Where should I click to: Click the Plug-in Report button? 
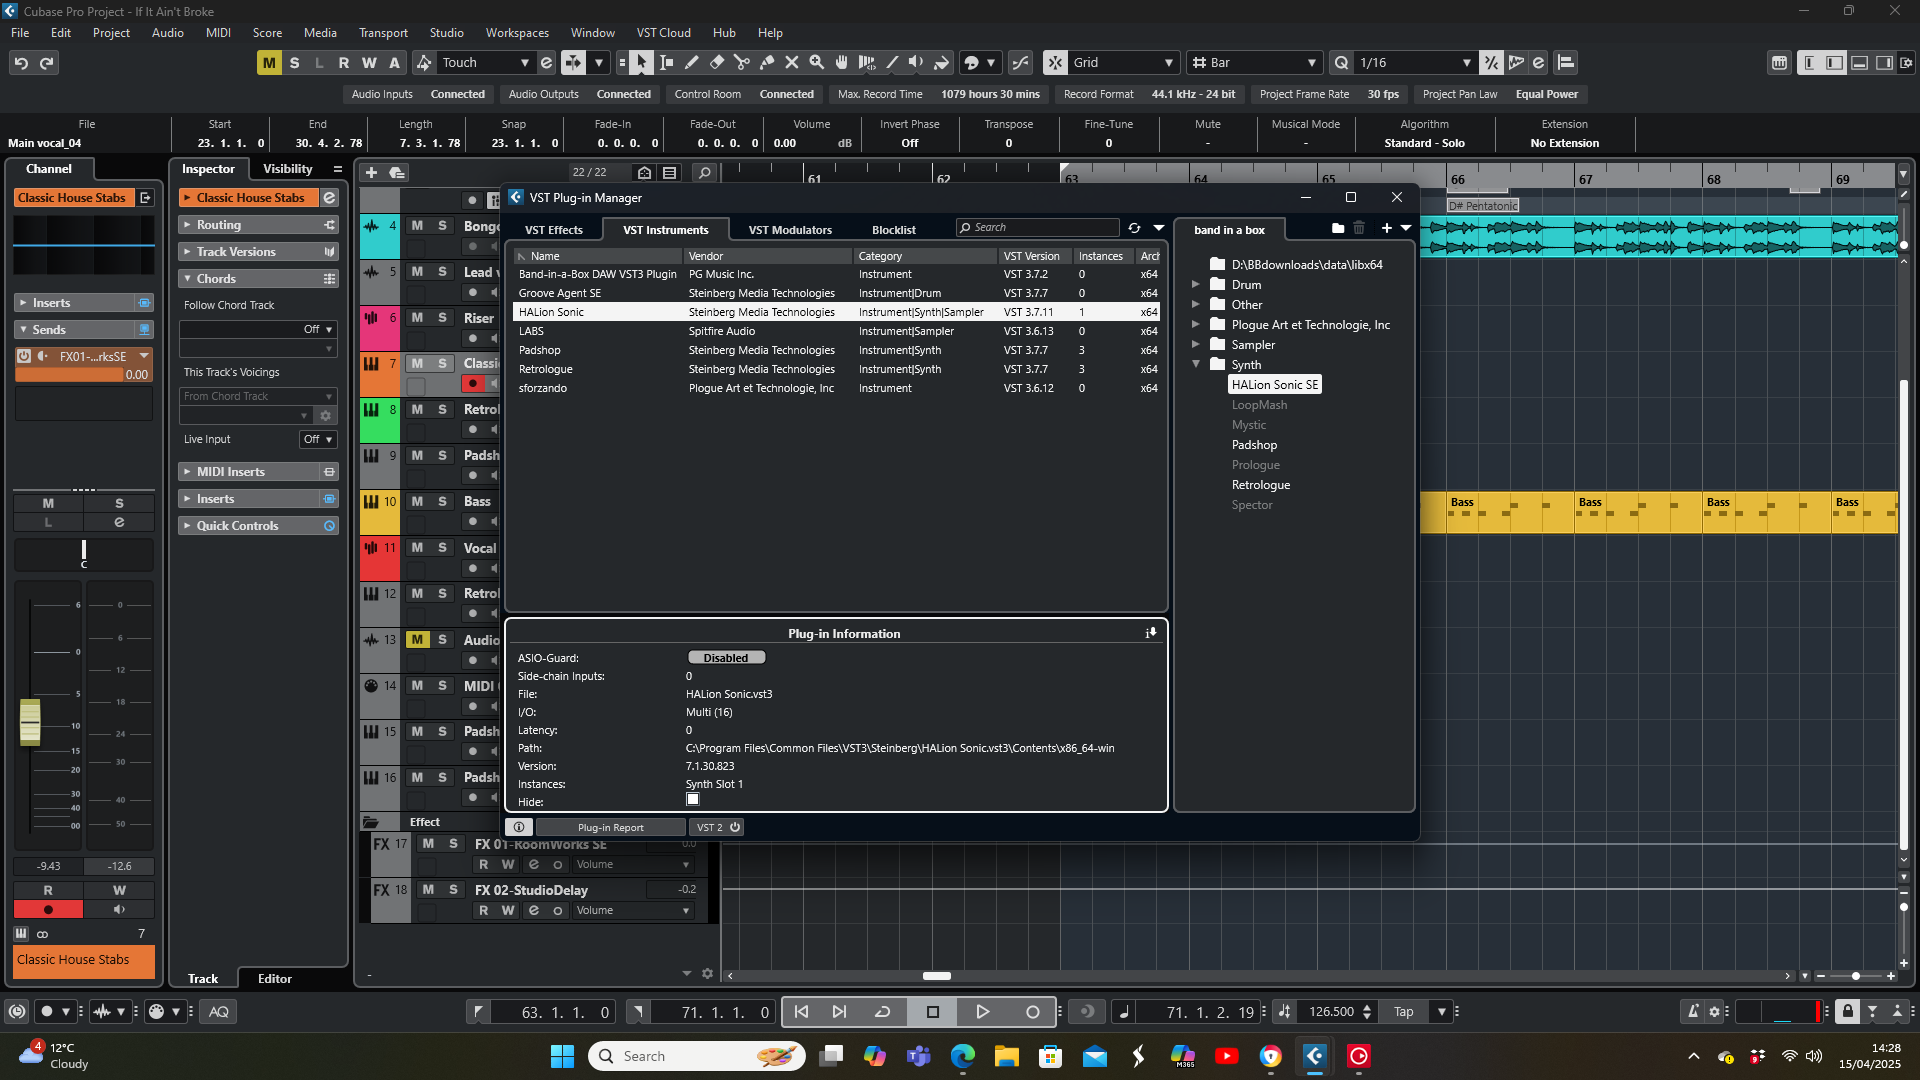(611, 827)
